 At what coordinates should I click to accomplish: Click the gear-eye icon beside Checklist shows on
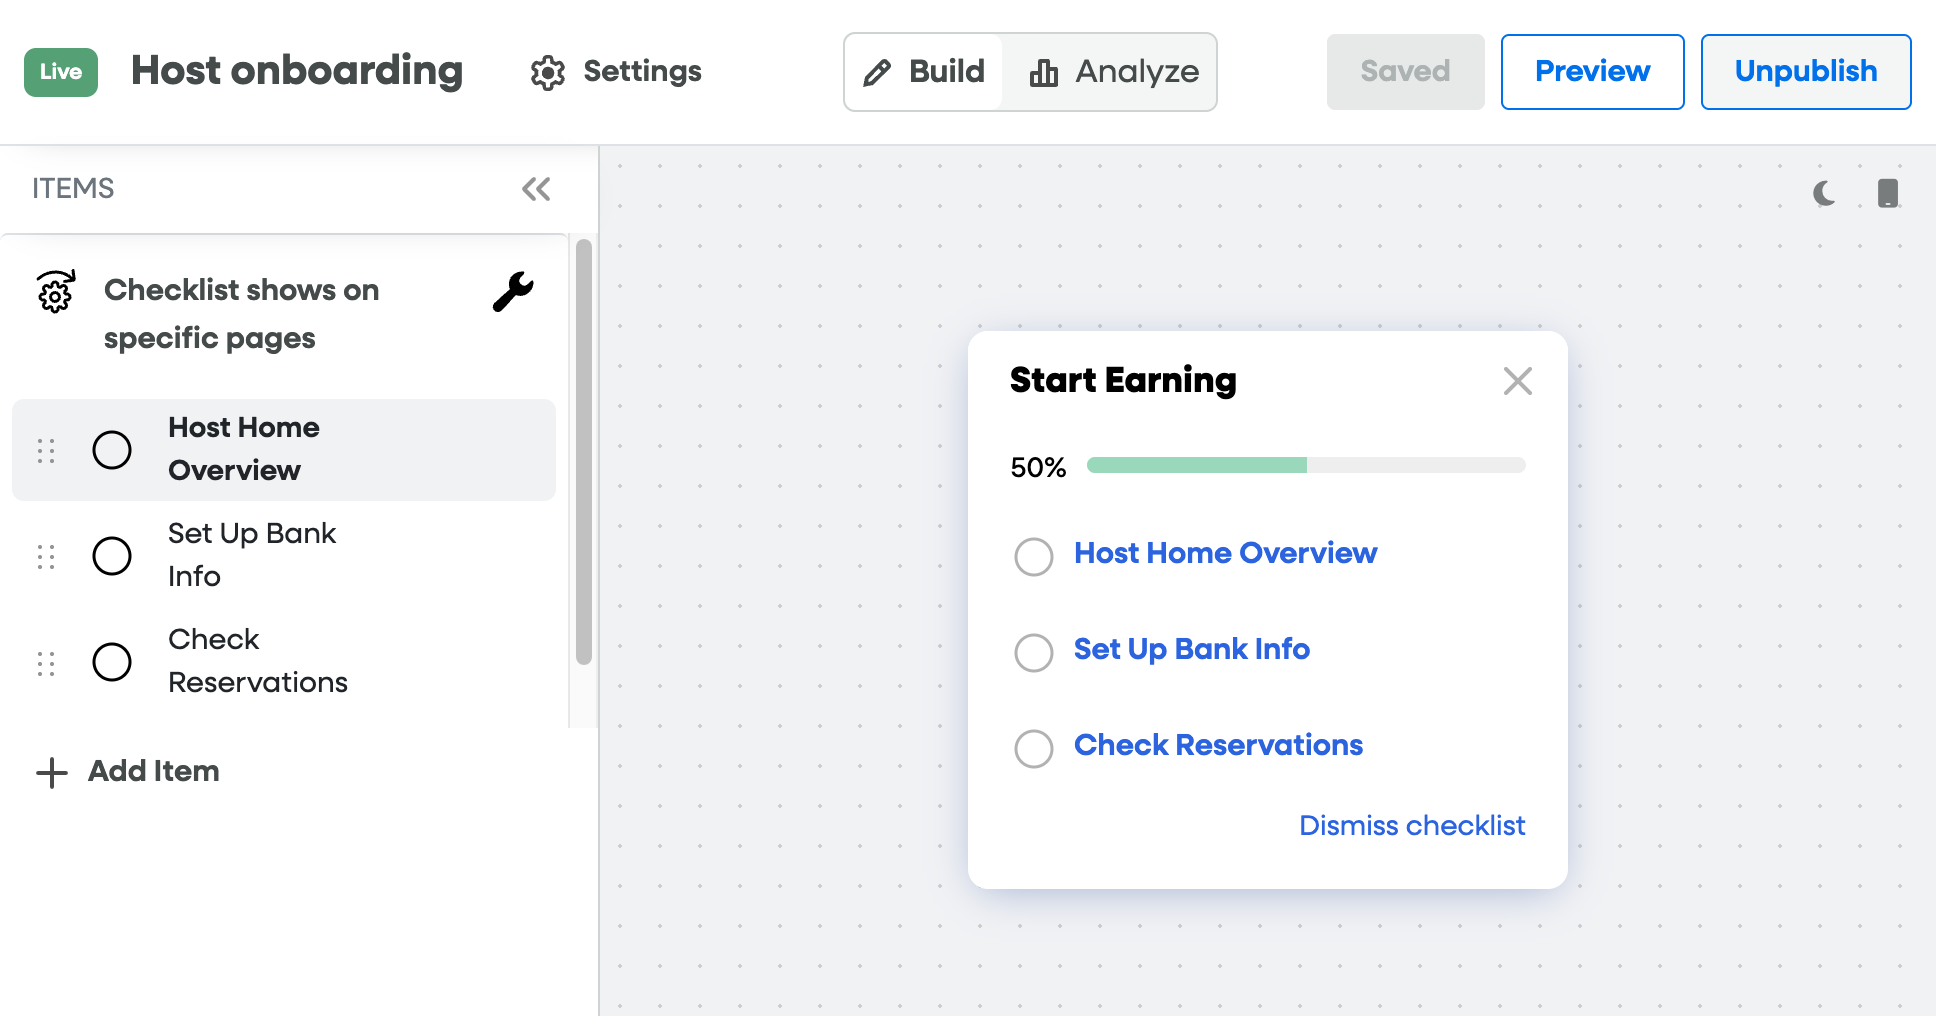point(56,292)
